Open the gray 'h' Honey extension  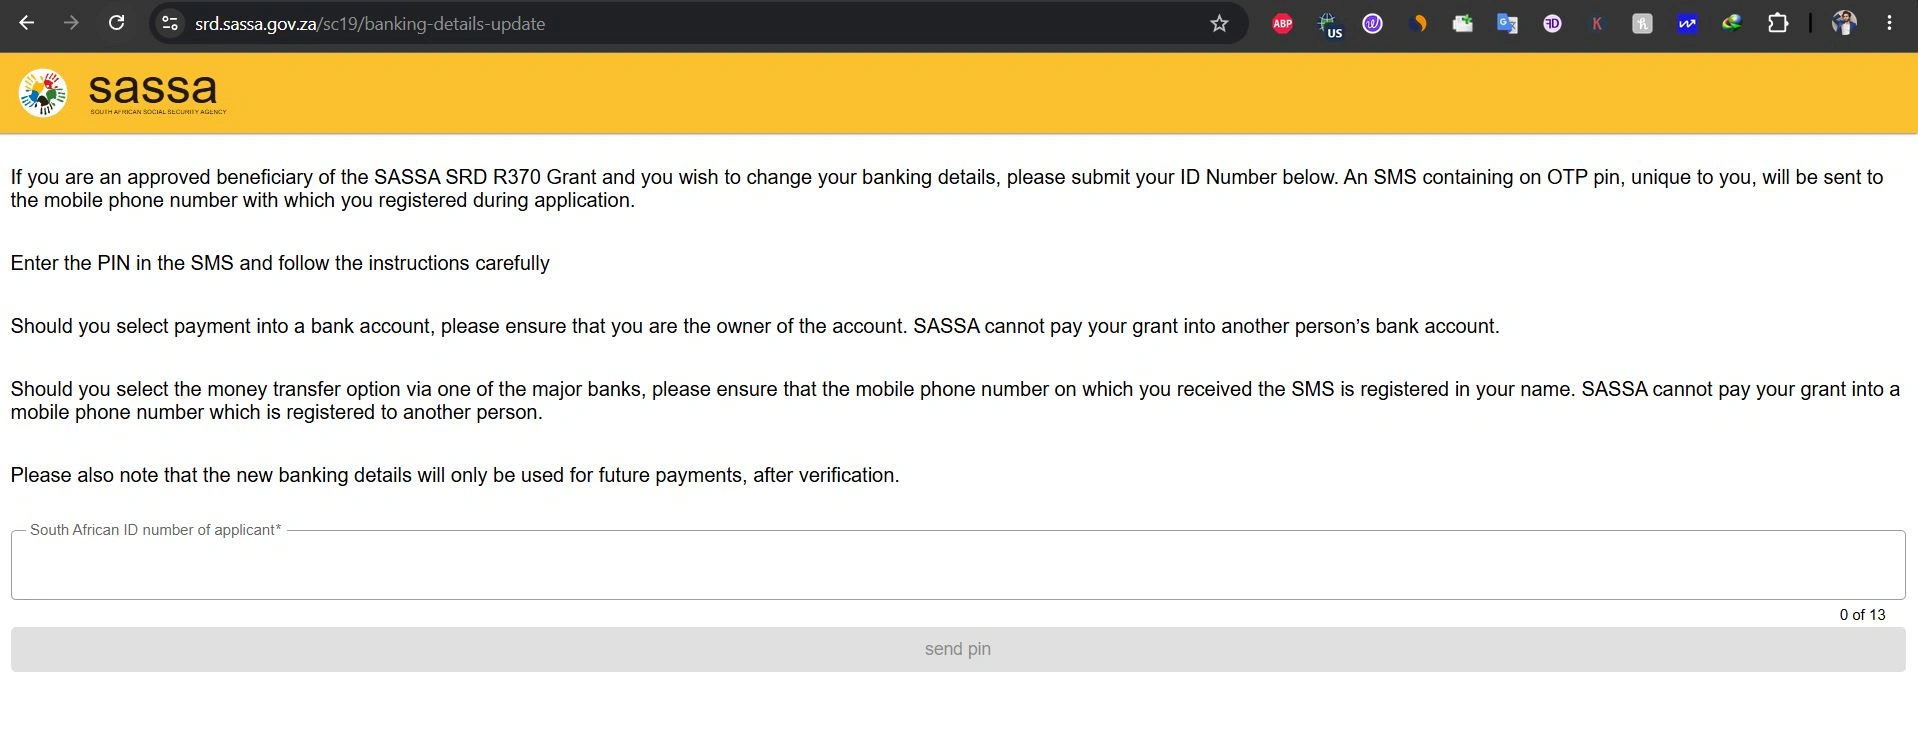1642,23
